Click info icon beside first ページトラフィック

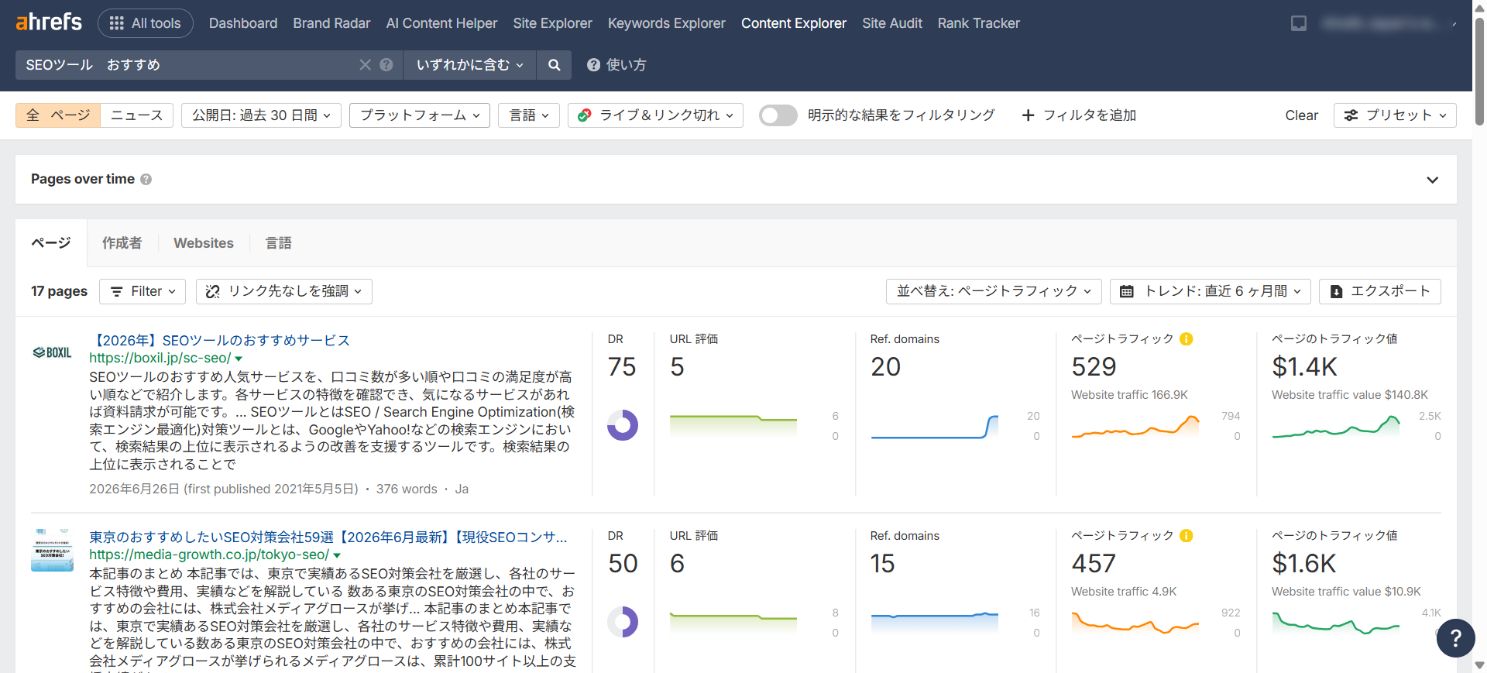click(1186, 339)
